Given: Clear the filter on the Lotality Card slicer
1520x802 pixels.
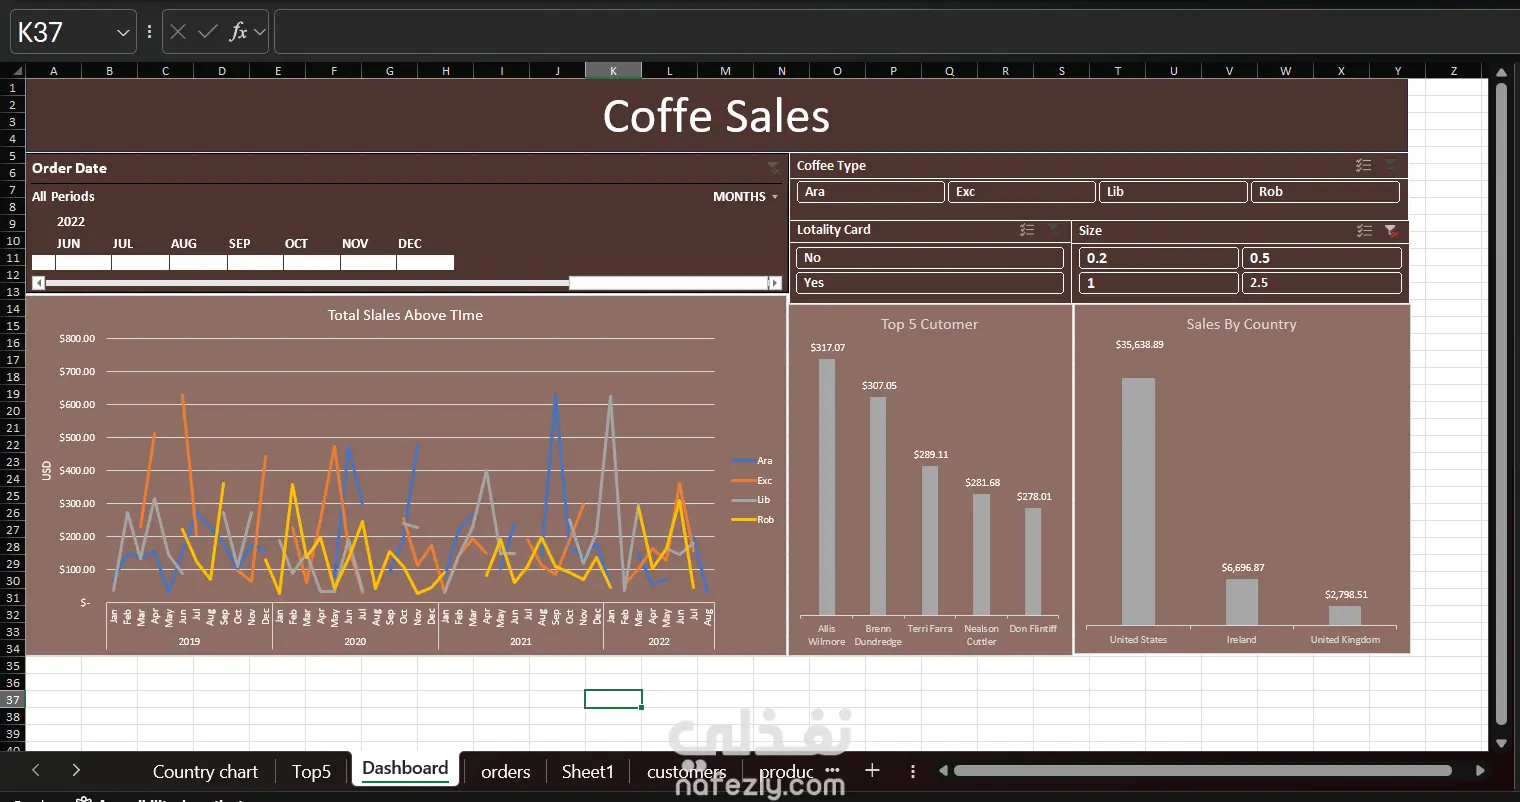Looking at the screenshot, I should (x=1054, y=230).
